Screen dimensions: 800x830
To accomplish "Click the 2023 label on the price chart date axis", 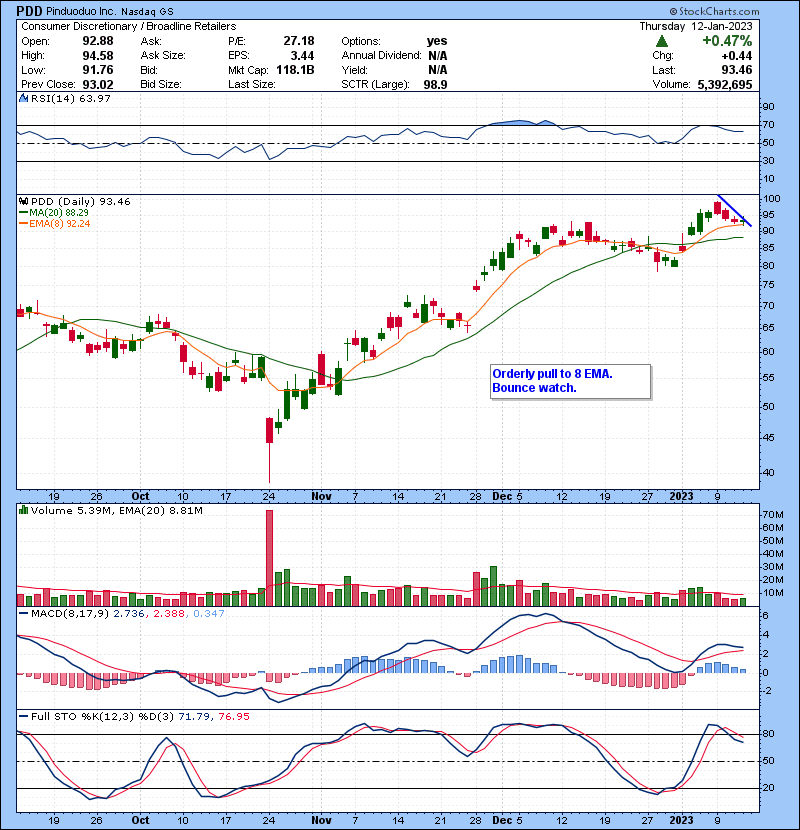I will click(x=681, y=497).
